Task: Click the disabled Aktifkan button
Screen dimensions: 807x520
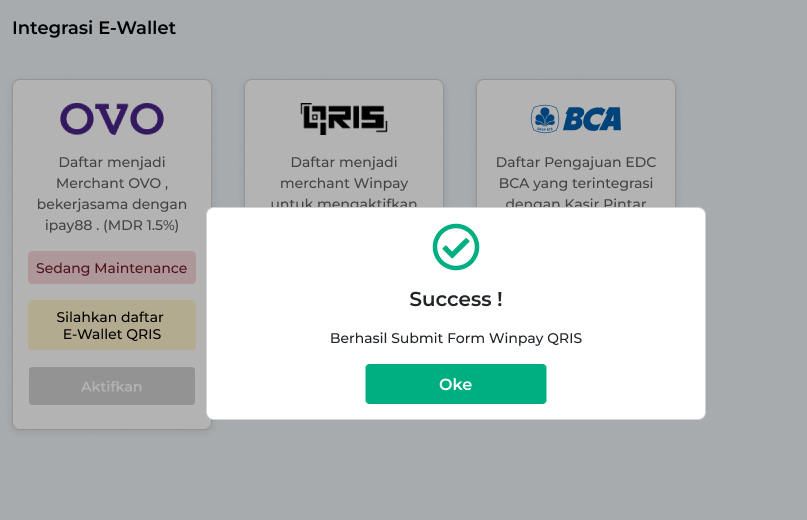Action: coord(112,386)
